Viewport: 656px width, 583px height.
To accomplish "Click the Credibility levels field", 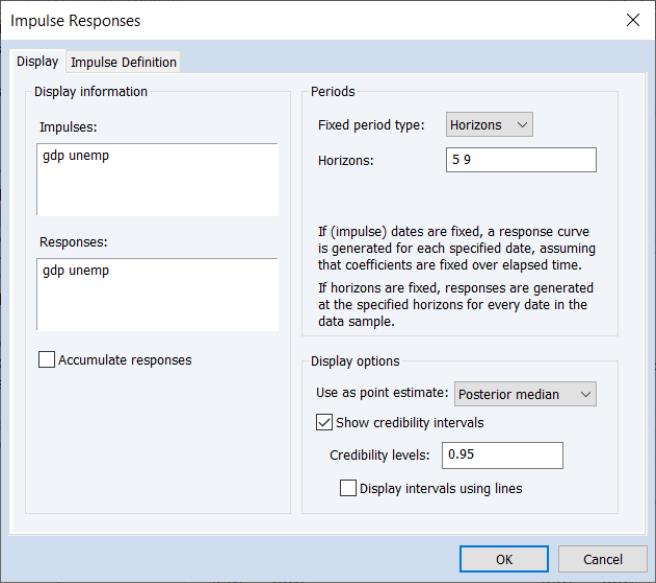I will click(x=502, y=455).
